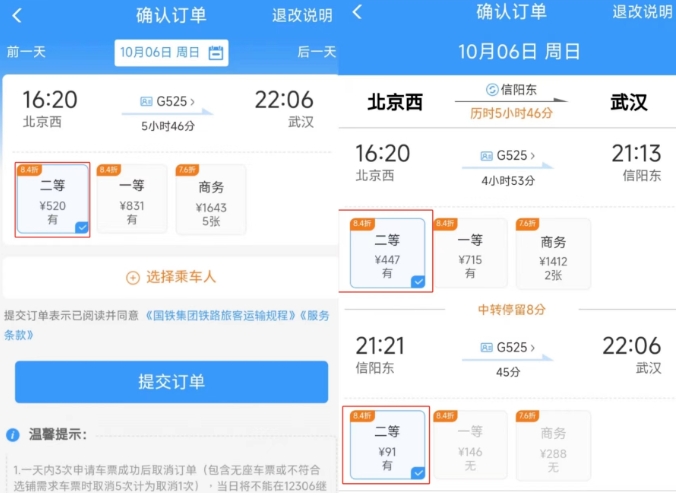Viewport: 676px width, 495px height.
Task: Tap back arrow on left order screen
Action: tap(17, 16)
